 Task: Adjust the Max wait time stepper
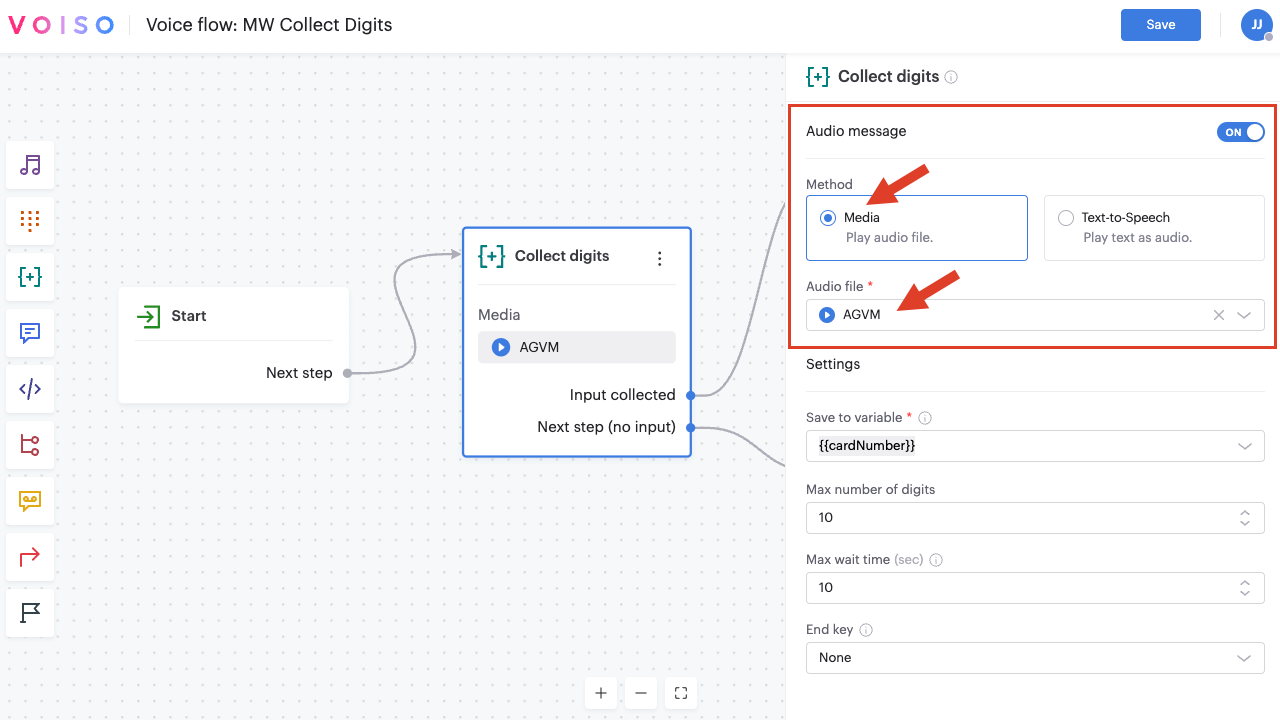1245,588
